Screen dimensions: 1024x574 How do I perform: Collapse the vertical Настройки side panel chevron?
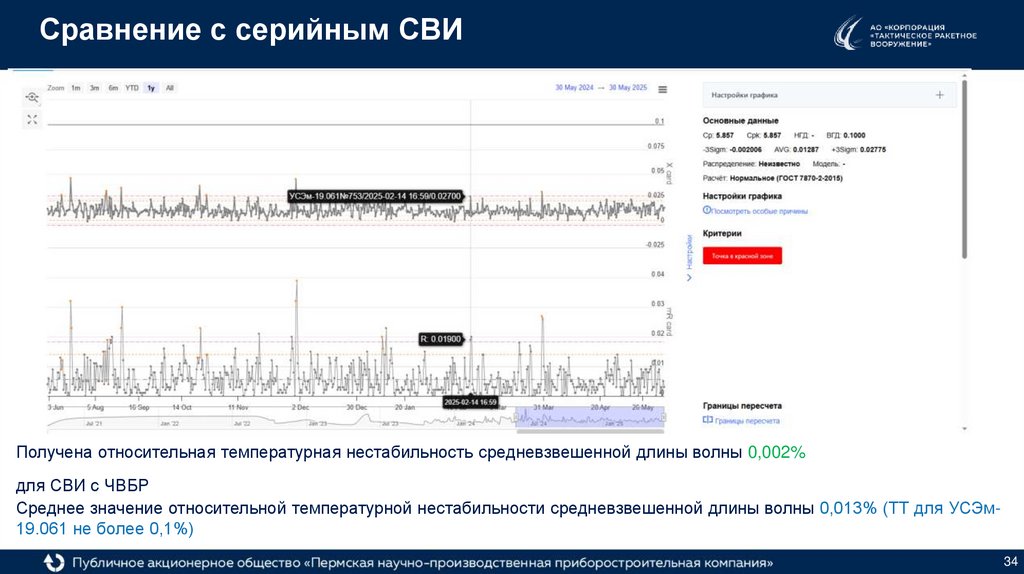tap(688, 278)
